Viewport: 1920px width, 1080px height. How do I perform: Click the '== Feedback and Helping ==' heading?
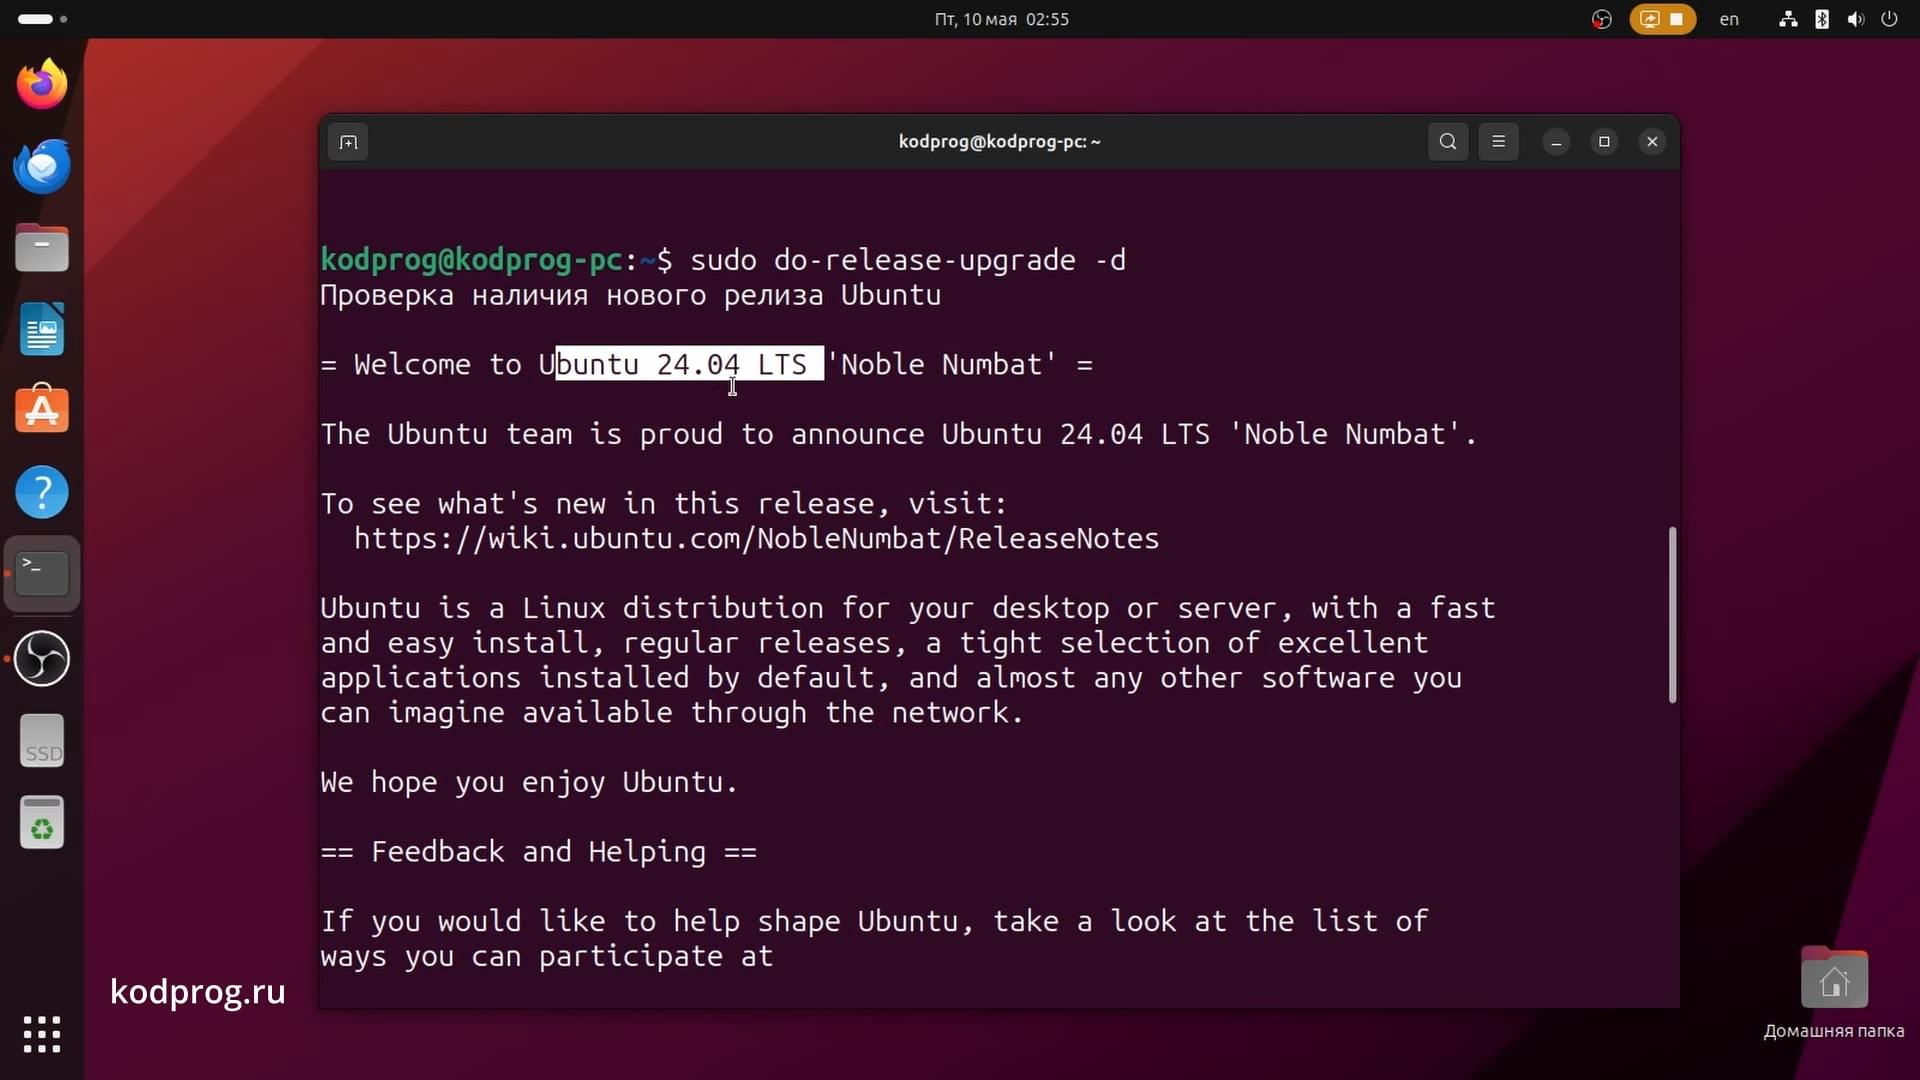click(x=539, y=852)
